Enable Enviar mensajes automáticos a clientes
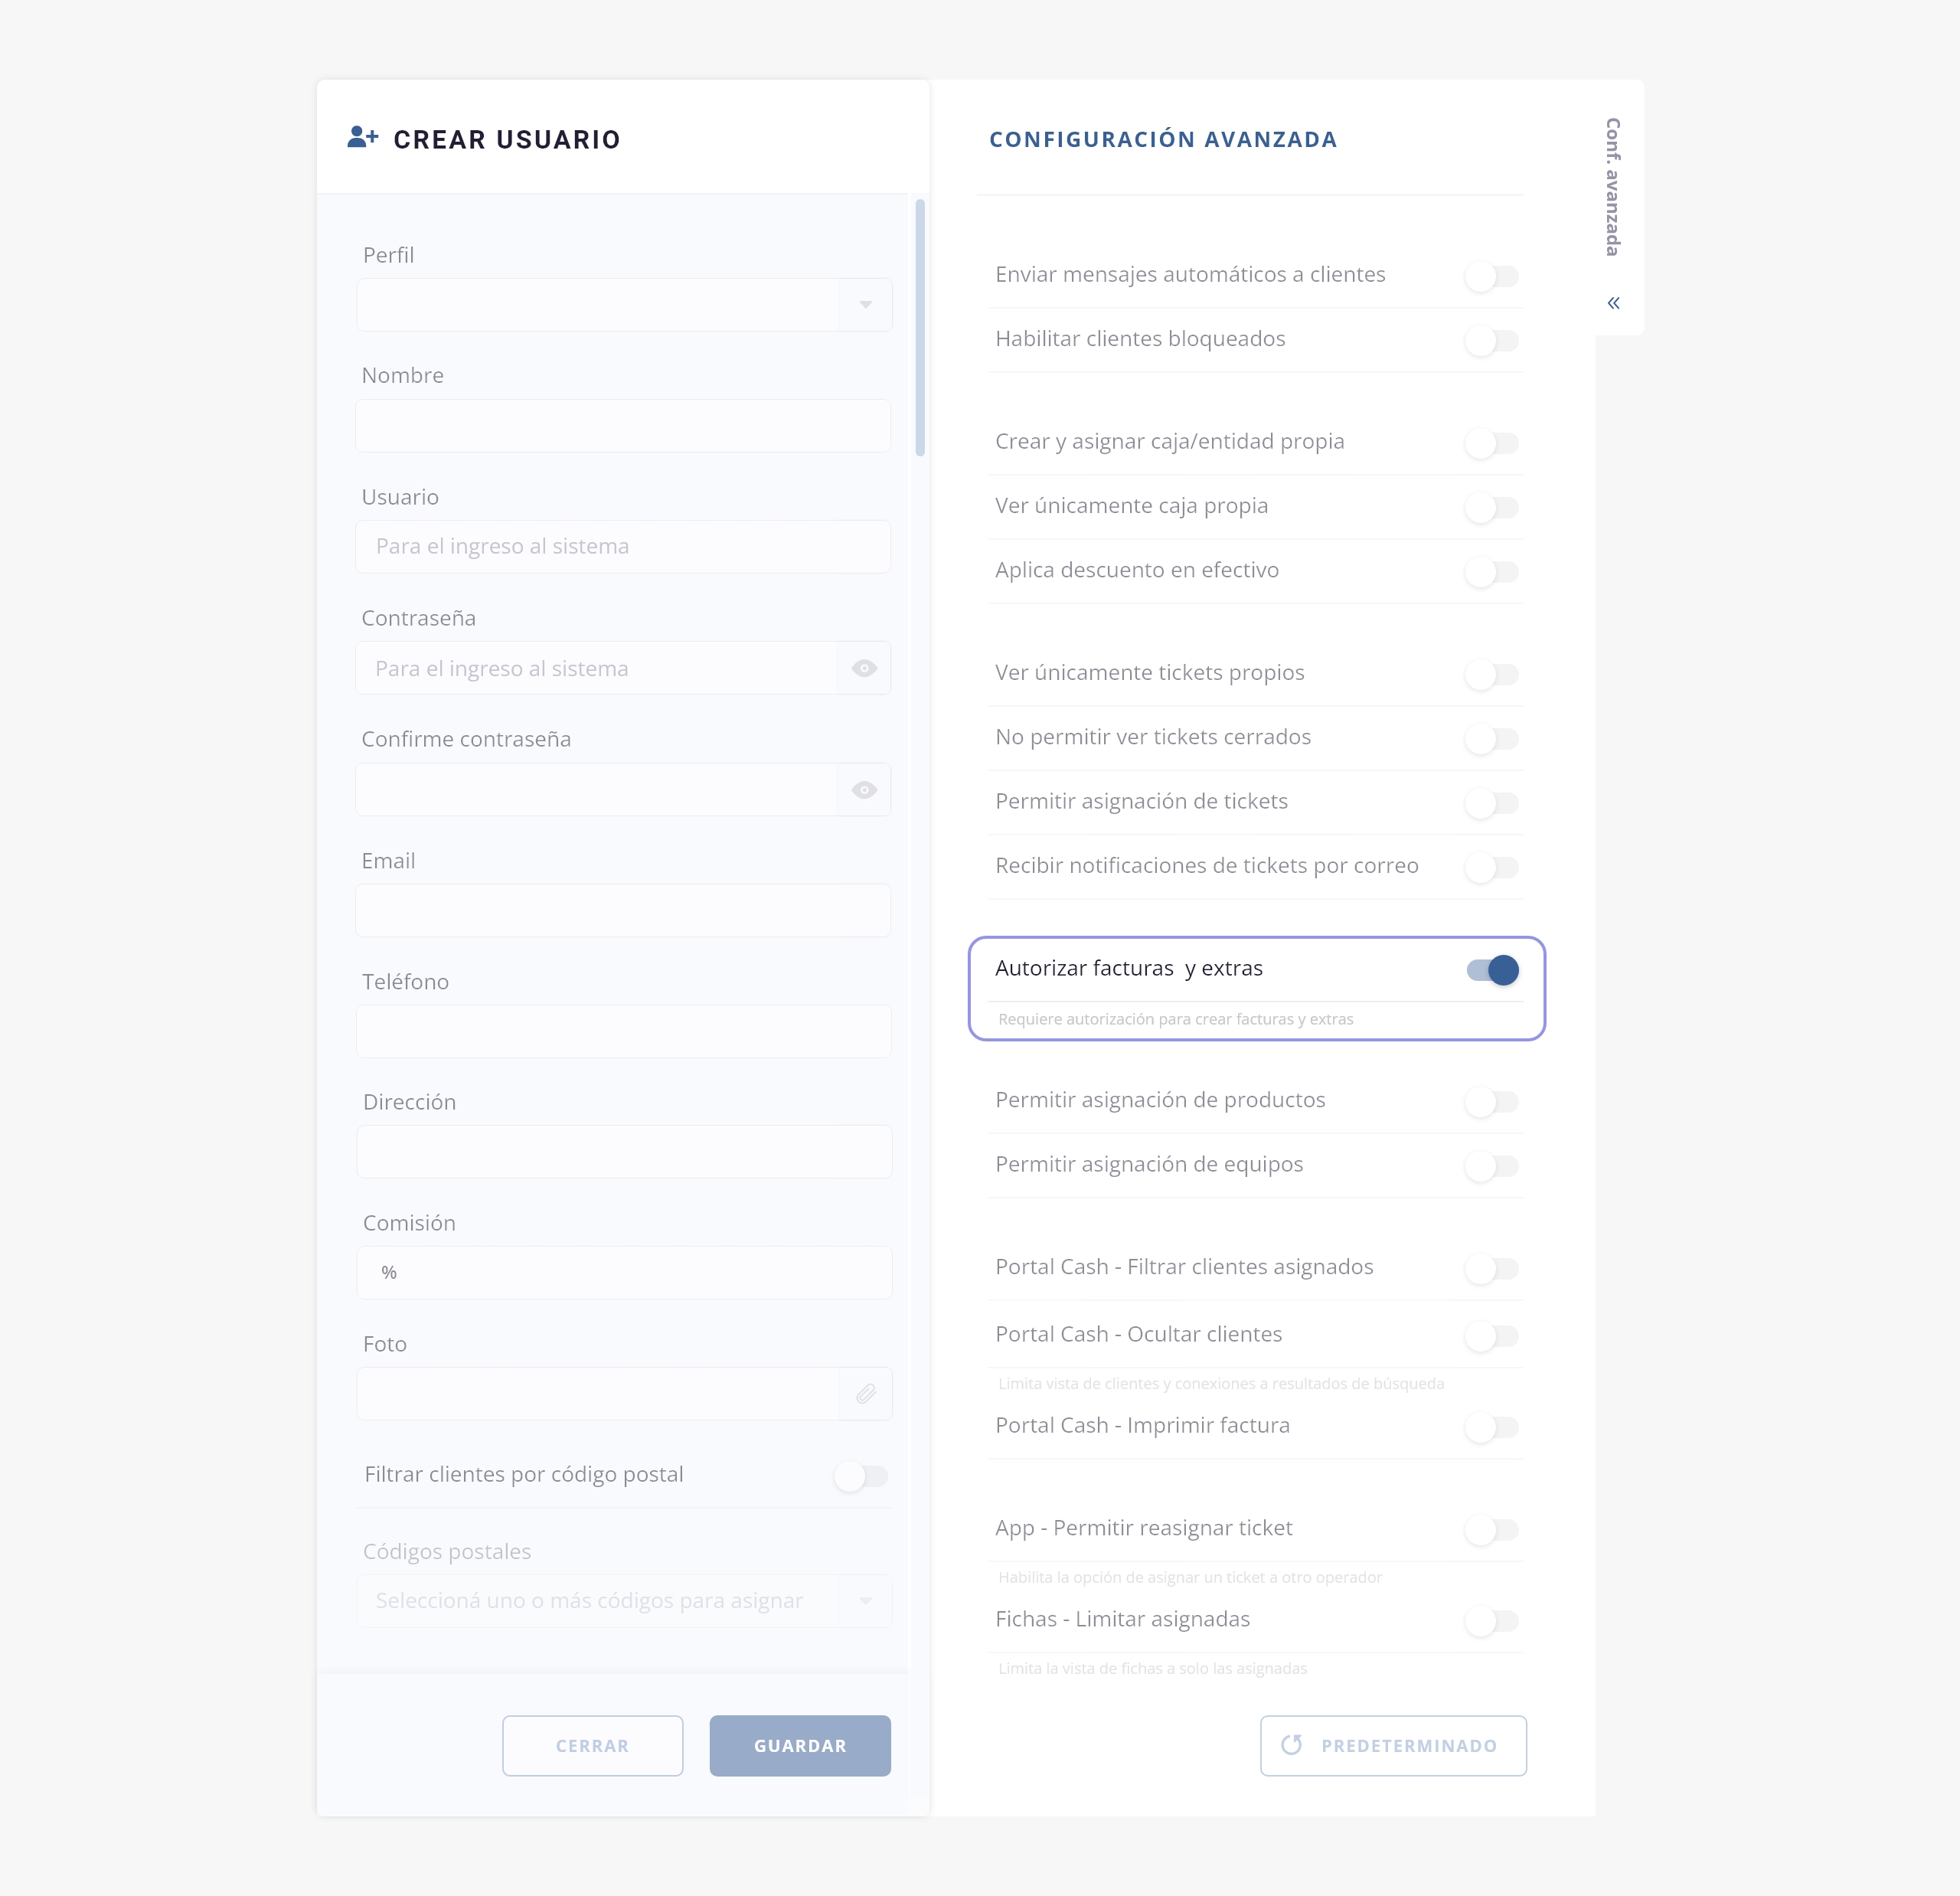Viewport: 1960px width, 1896px height. [x=1492, y=276]
